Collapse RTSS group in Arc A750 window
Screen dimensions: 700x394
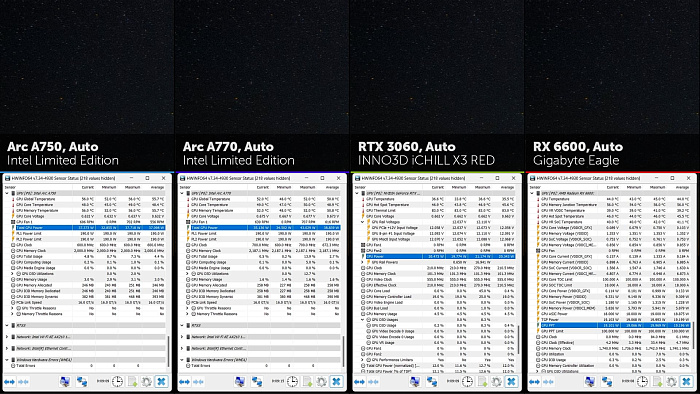pos(7,325)
